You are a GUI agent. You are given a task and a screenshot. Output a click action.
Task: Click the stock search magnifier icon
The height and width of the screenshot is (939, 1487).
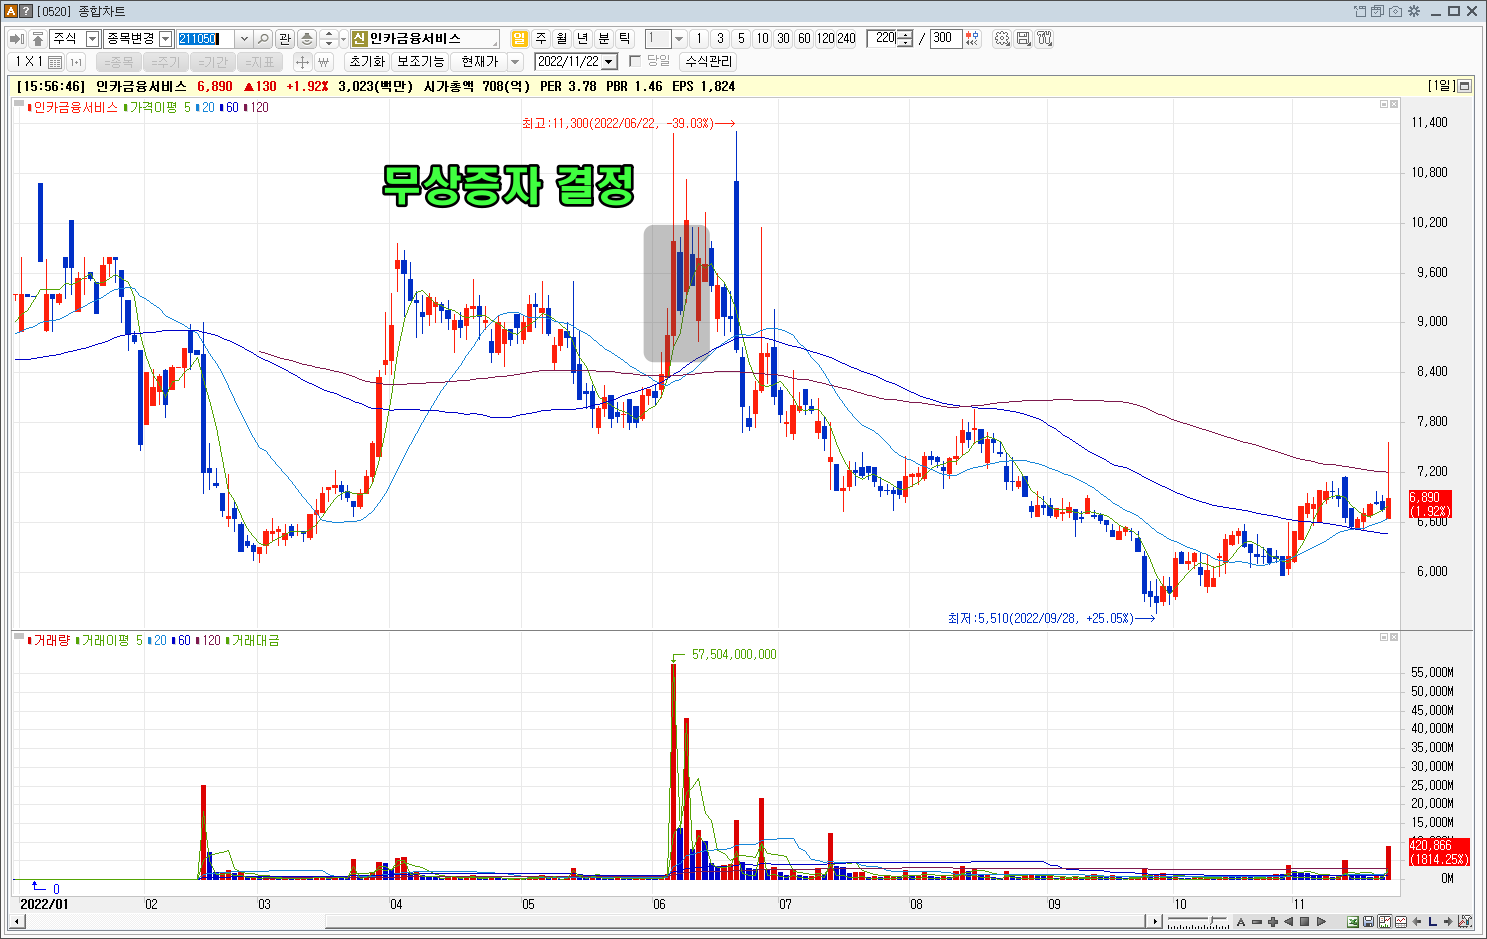point(263,38)
